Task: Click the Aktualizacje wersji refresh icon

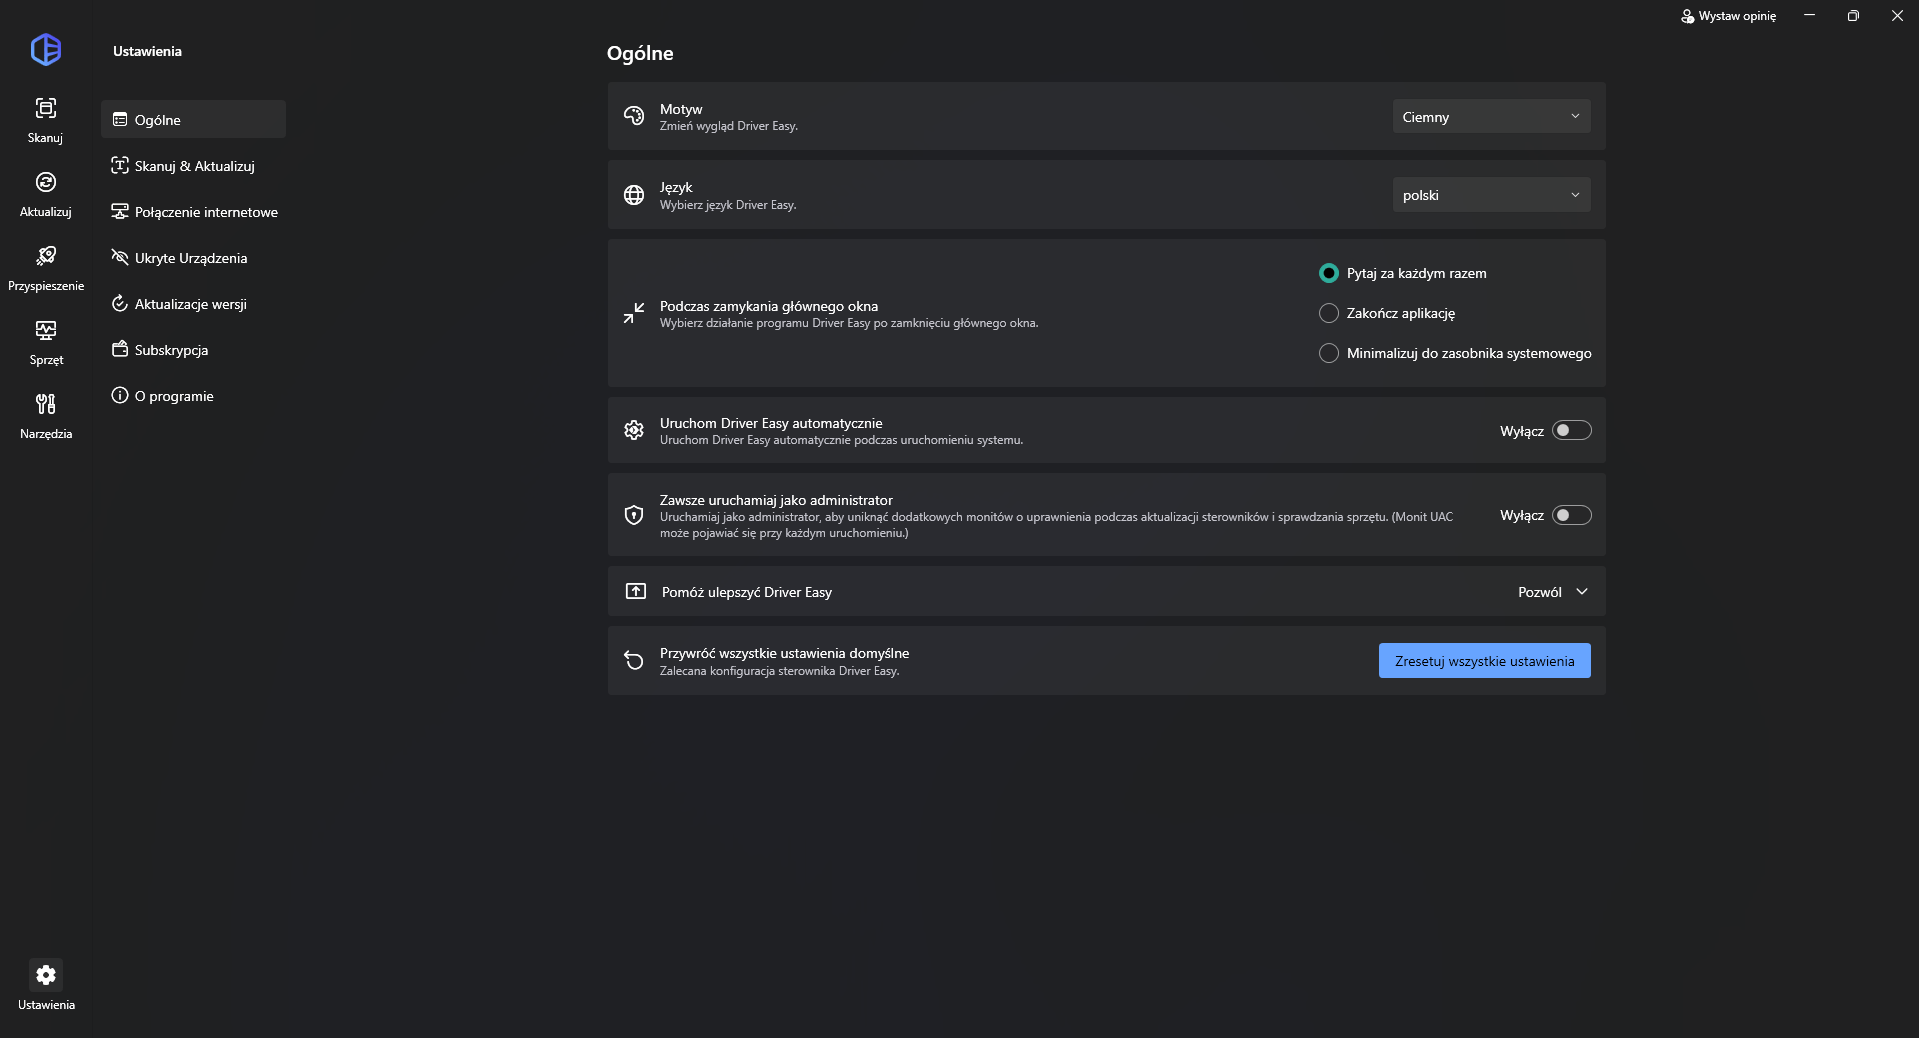Action: click(x=120, y=303)
